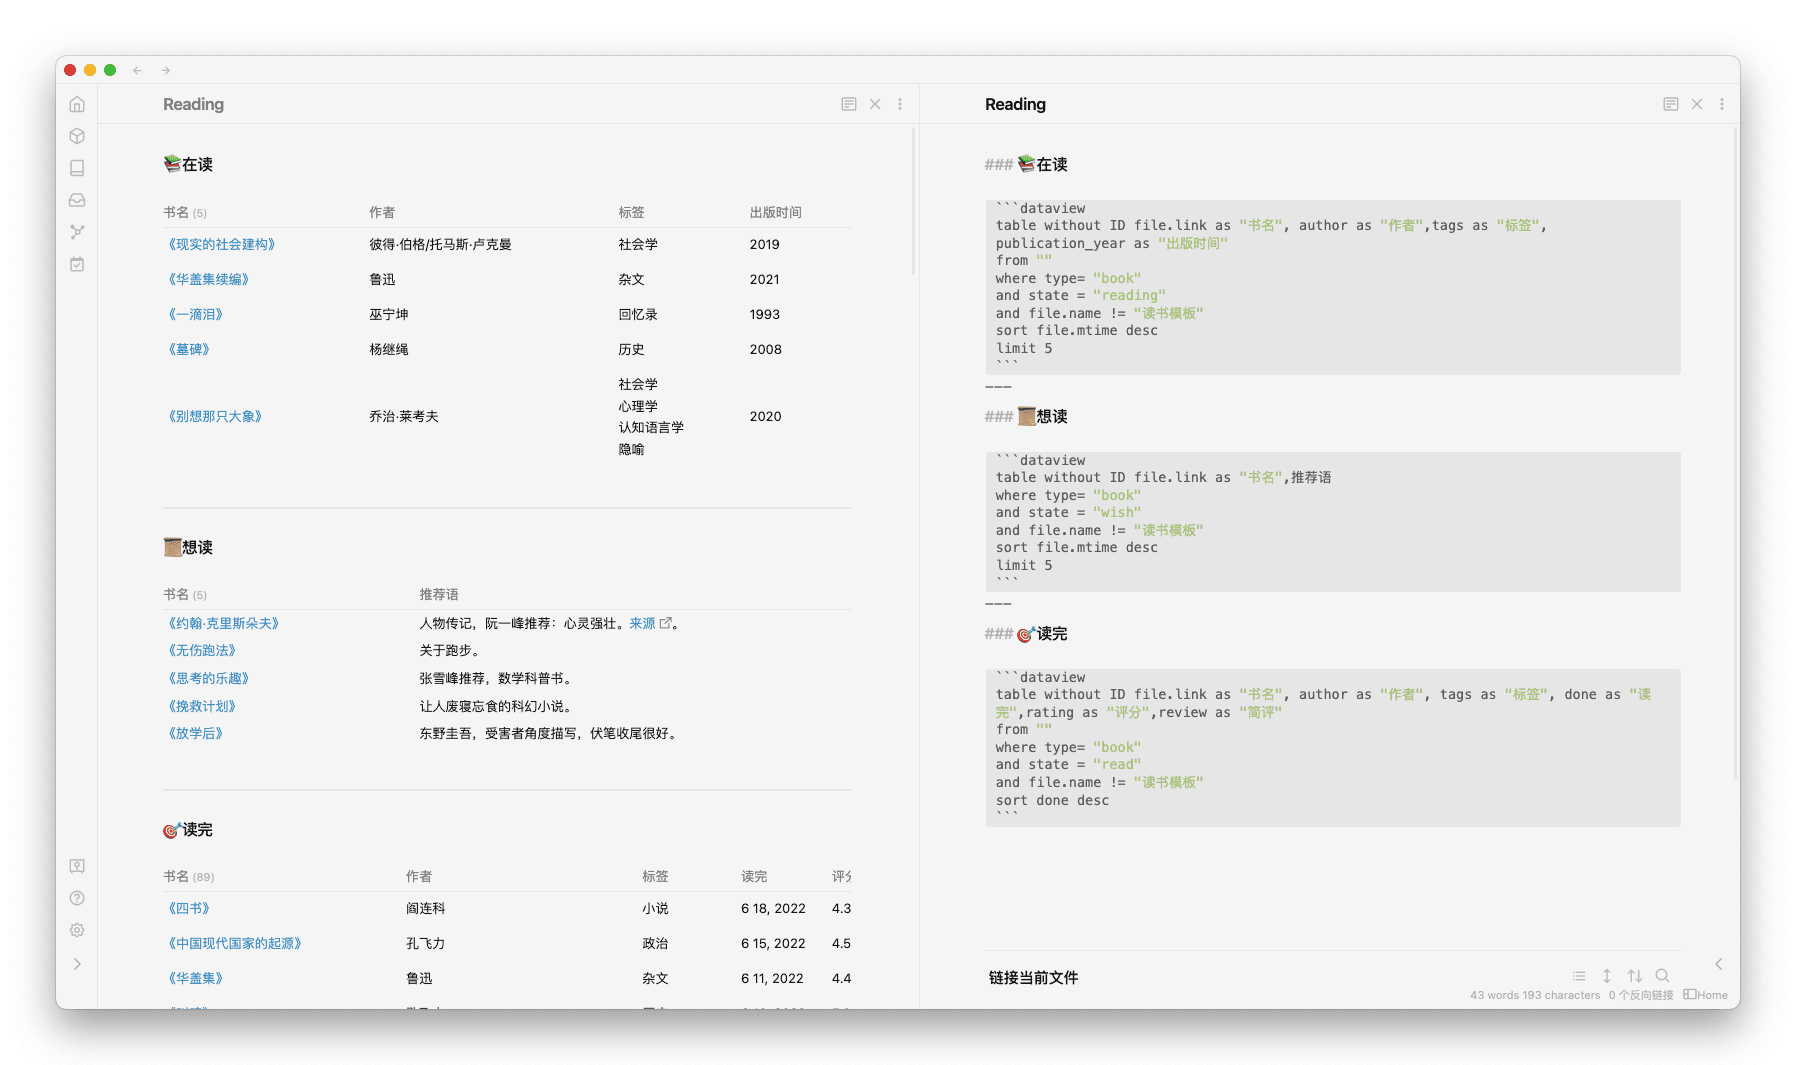Screen dimensions: 1796x1065
Task: Click the cube icon in left sidebar
Action: click(x=77, y=136)
